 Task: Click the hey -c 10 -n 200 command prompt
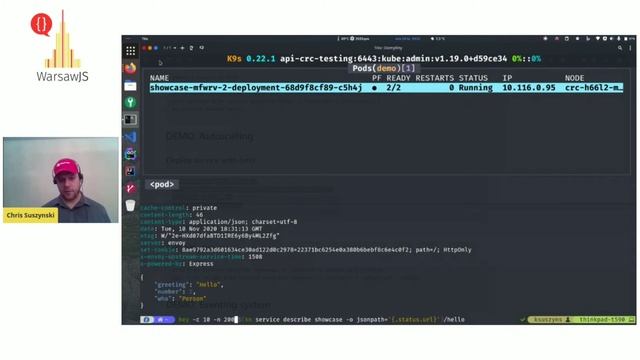tap(207, 320)
